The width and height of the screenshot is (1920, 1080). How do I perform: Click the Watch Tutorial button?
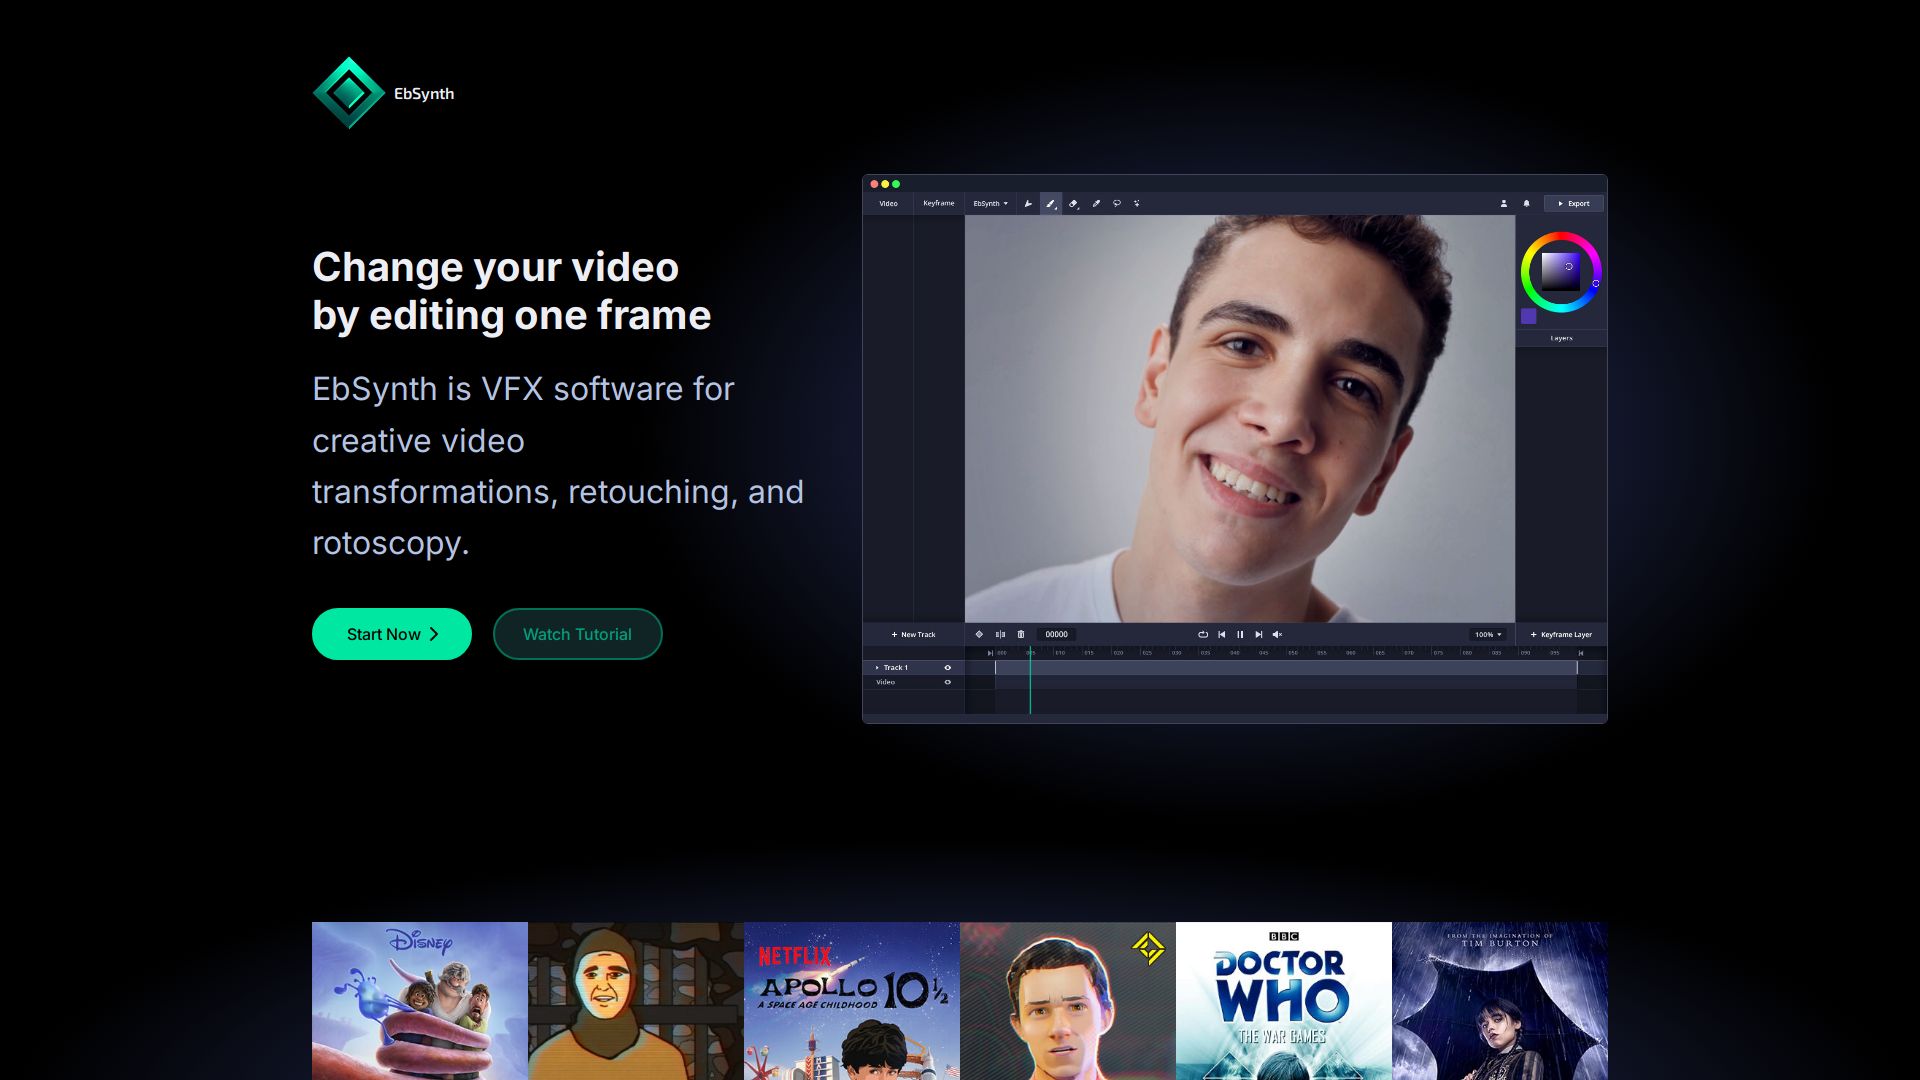[577, 634]
